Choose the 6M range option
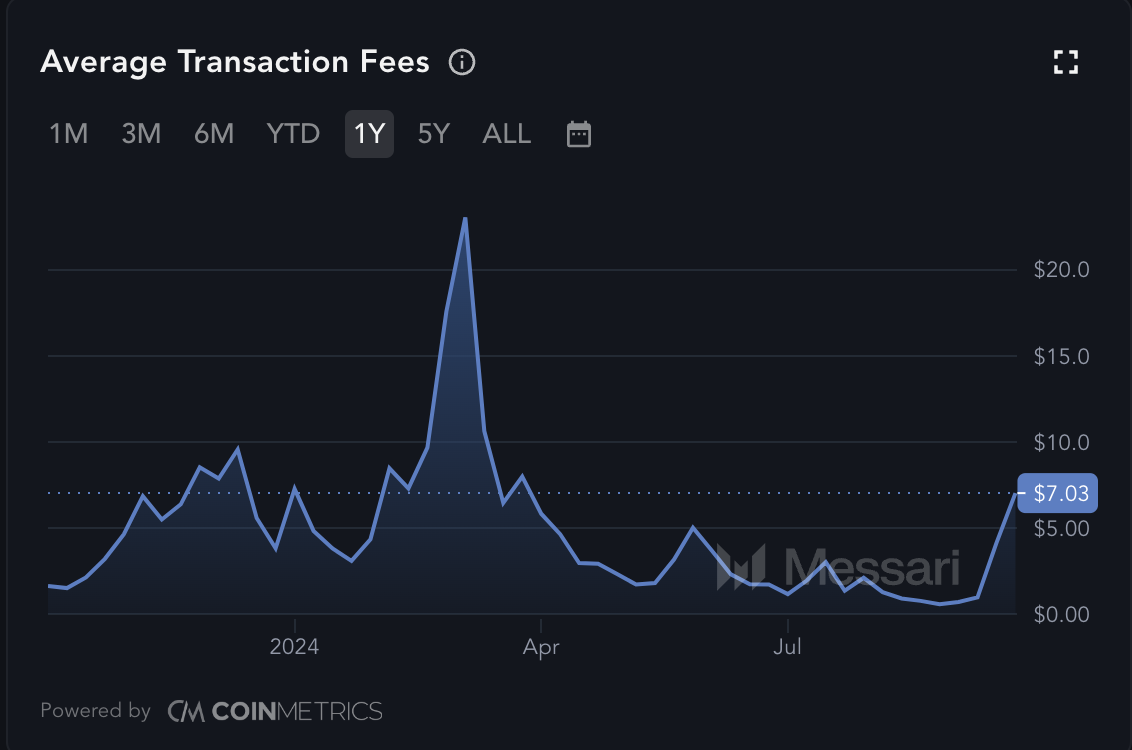The height and width of the screenshot is (750, 1132). (213, 133)
